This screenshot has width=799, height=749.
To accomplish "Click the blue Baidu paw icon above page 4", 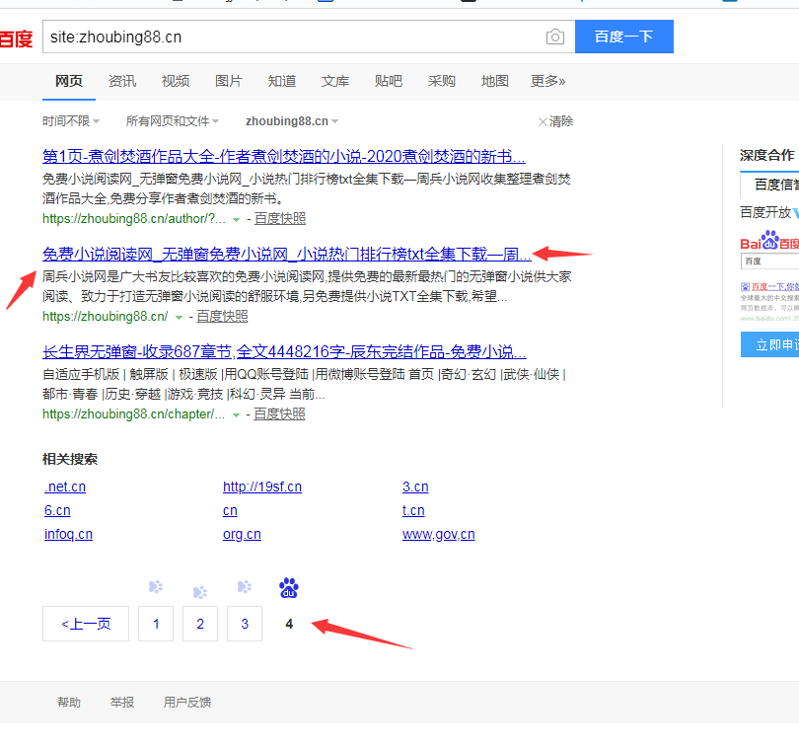I will click(289, 588).
